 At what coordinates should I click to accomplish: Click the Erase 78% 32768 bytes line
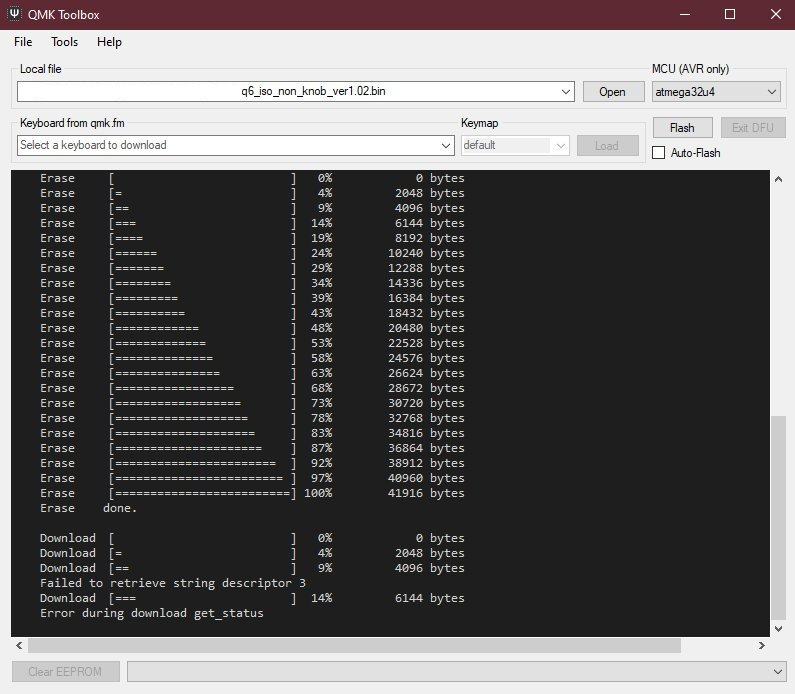[252, 418]
